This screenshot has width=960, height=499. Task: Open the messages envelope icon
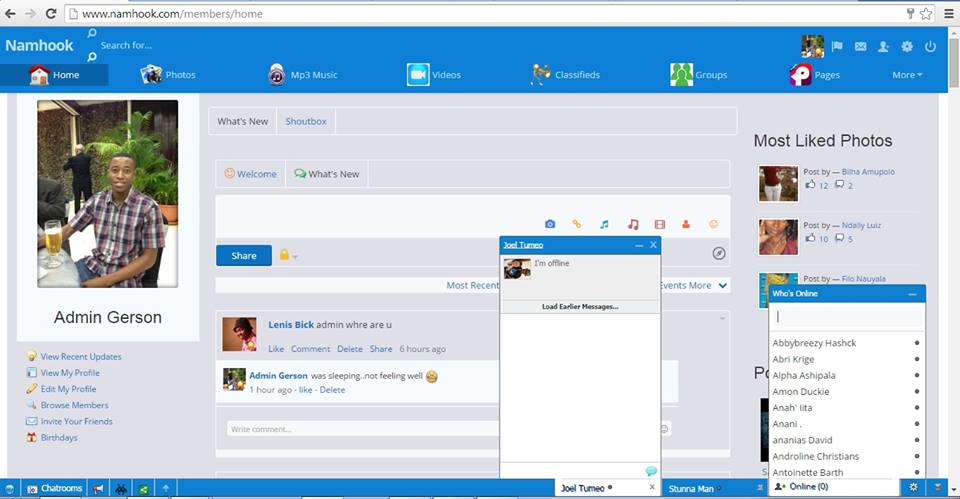click(x=860, y=46)
